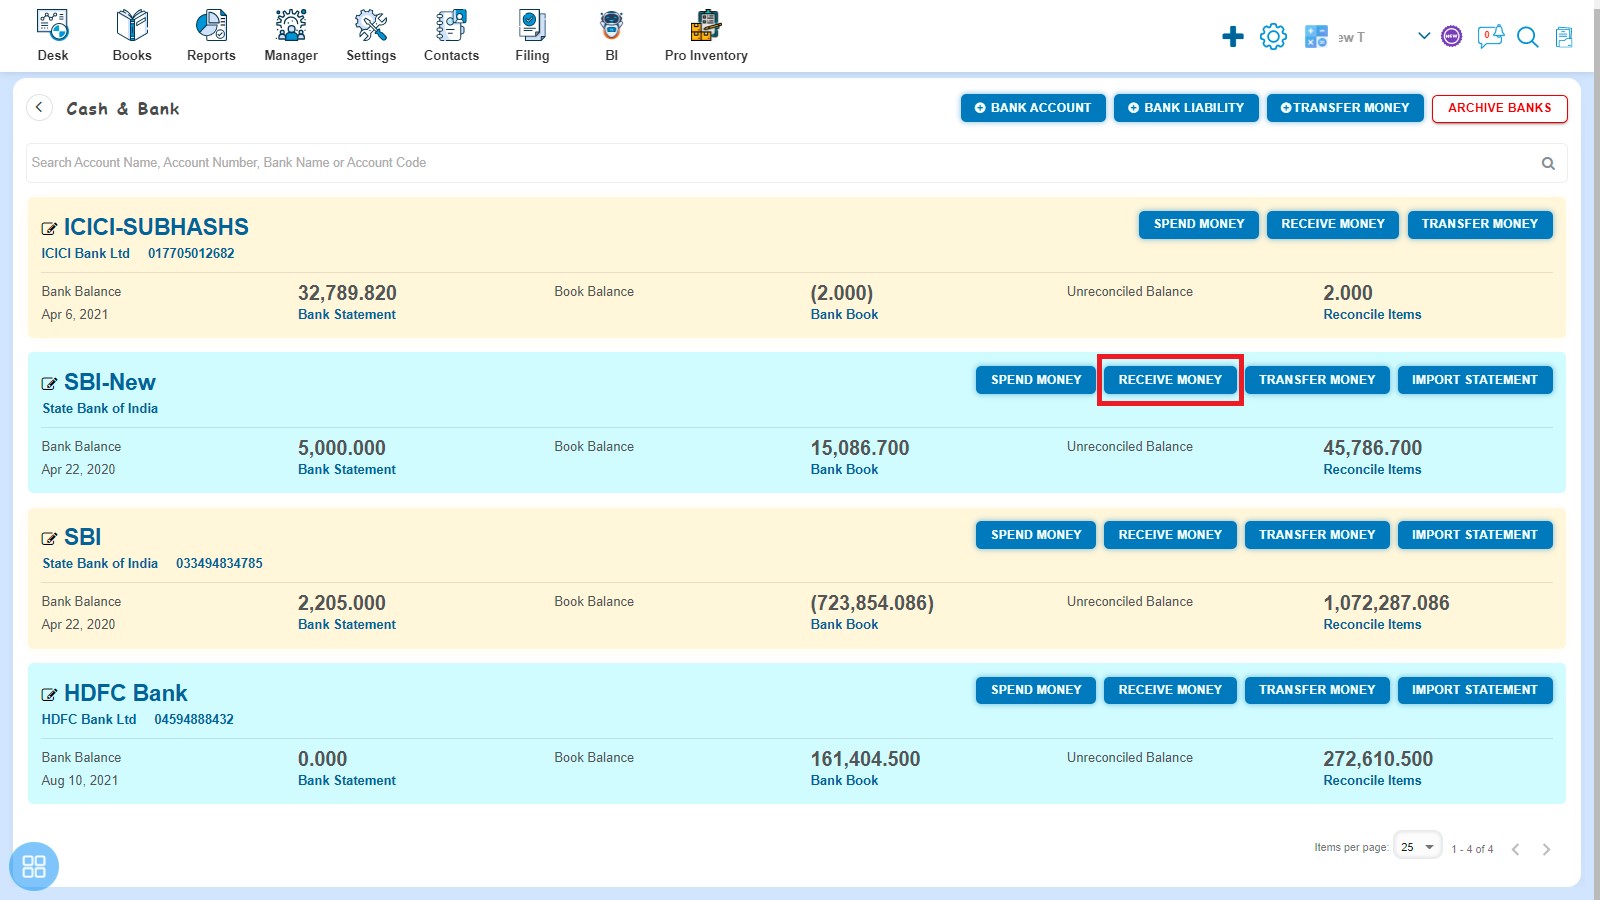Open the SBI-New account title
This screenshot has width=1600, height=900.
pyautogui.click(x=110, y=382)
